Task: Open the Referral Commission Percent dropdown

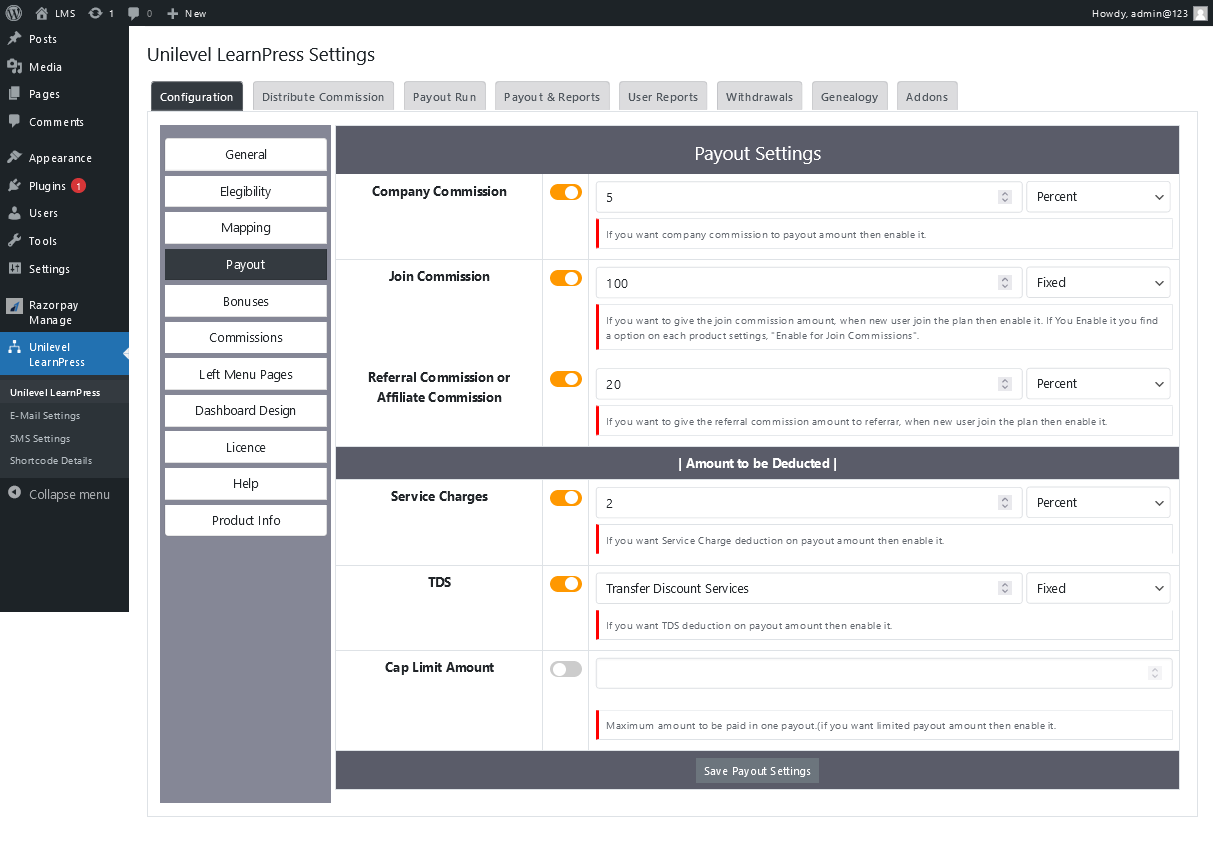Action: click(1098, 383)
